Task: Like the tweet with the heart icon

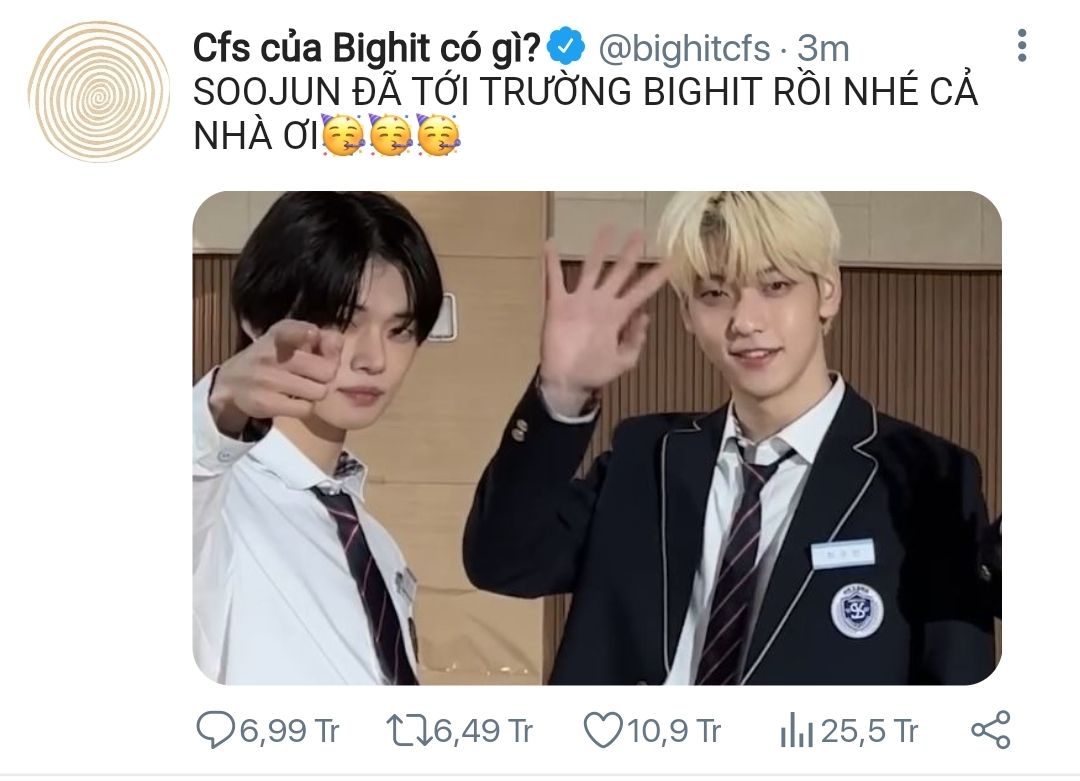Action: 603,729
